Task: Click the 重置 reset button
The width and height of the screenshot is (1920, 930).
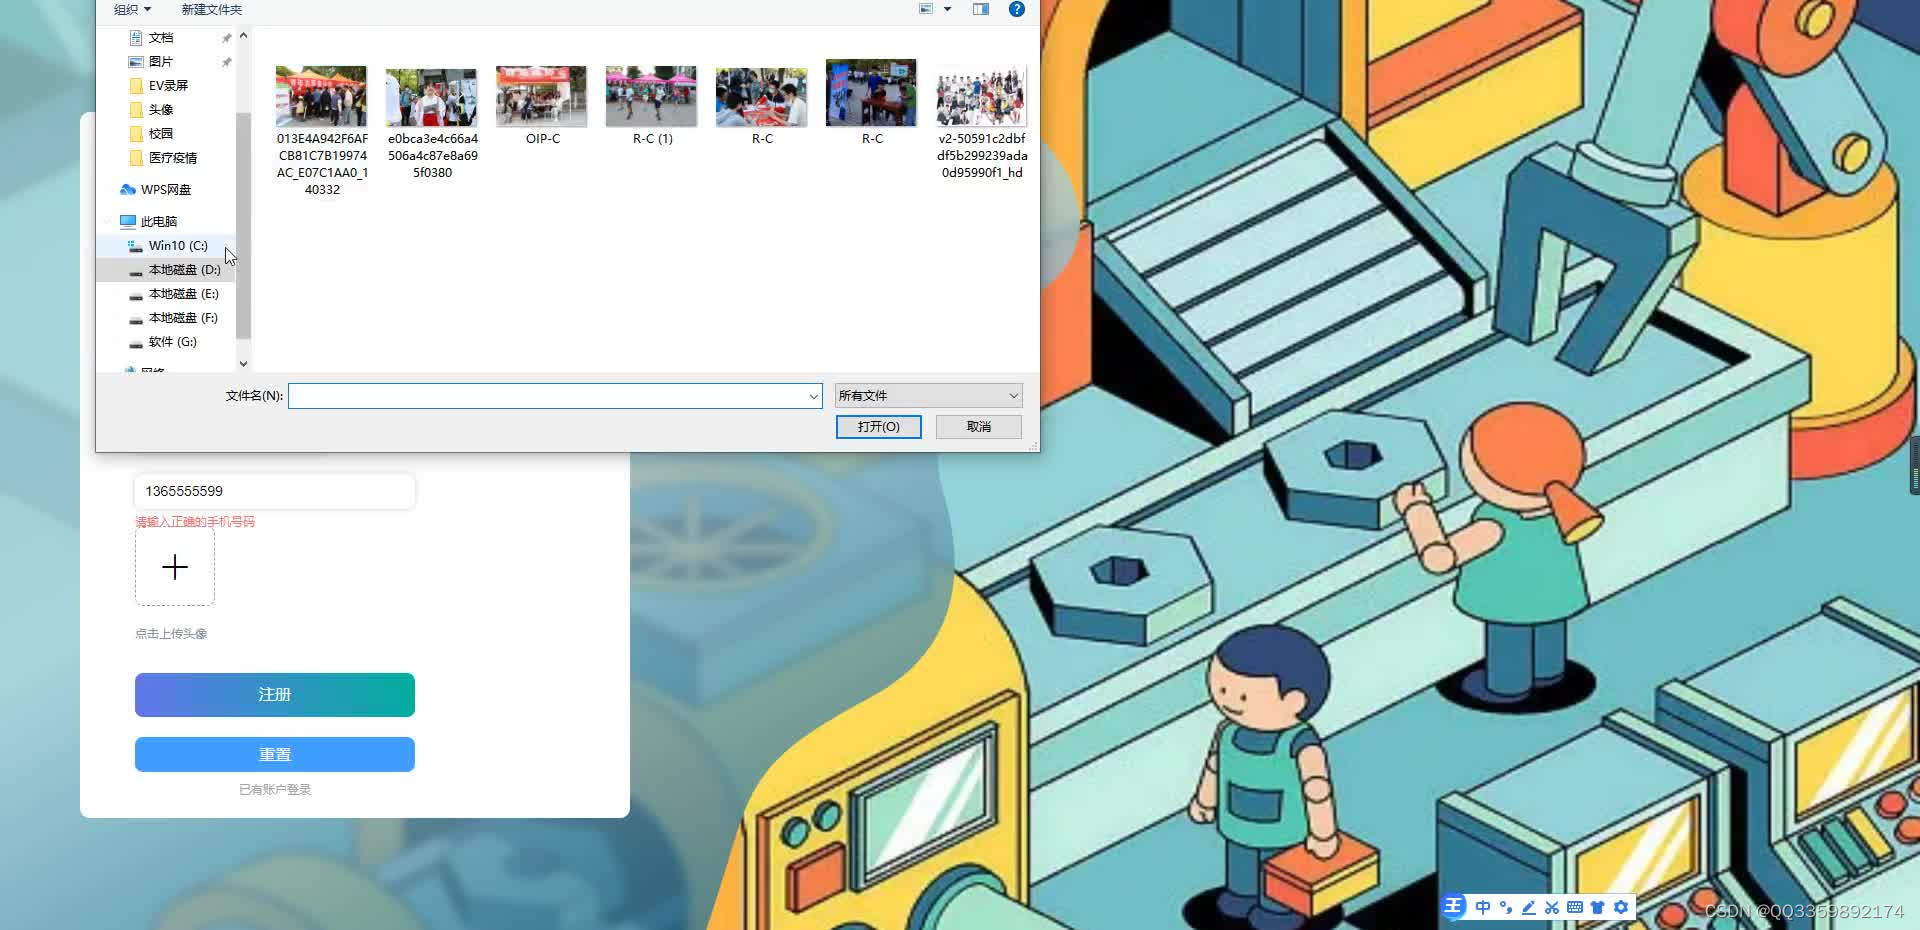Action: [x=275, y=755]
